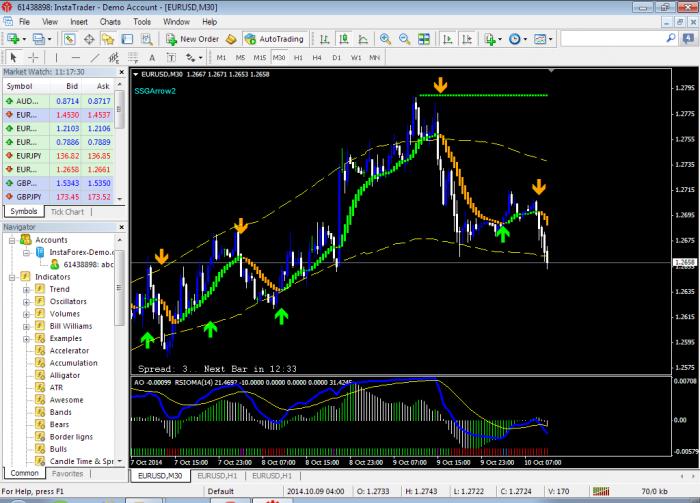This screenshot has width=700, height=503.
Task: Select the horizontal line drawing tool
Action: point(75,58)
